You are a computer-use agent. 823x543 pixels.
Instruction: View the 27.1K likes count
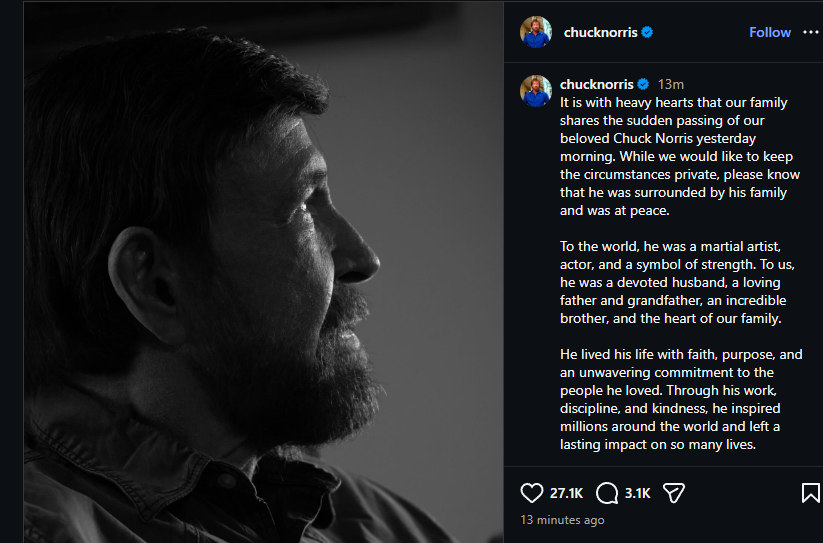(x=566, y=493)
